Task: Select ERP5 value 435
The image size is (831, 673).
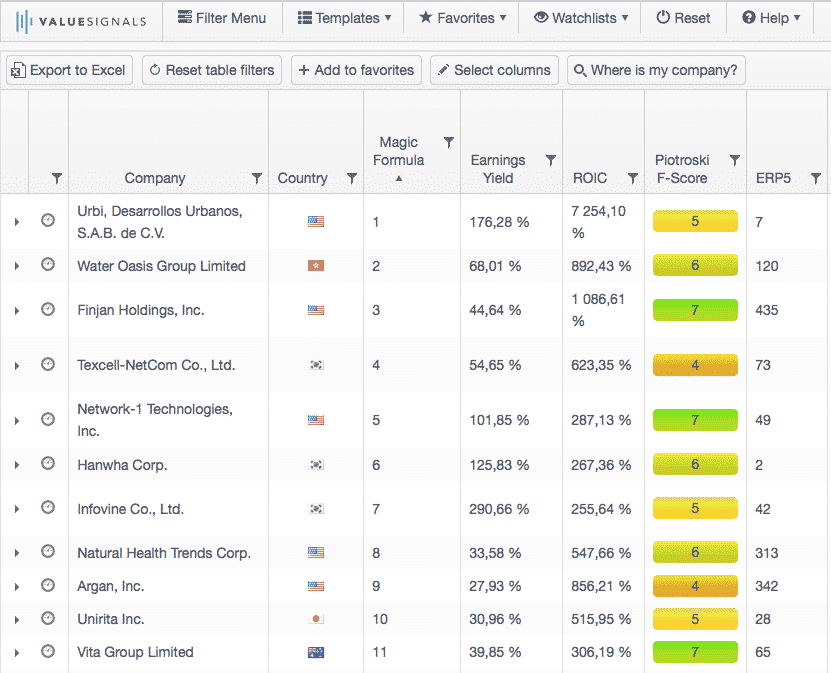Action: pyautogui.click(x=767, y=310)
